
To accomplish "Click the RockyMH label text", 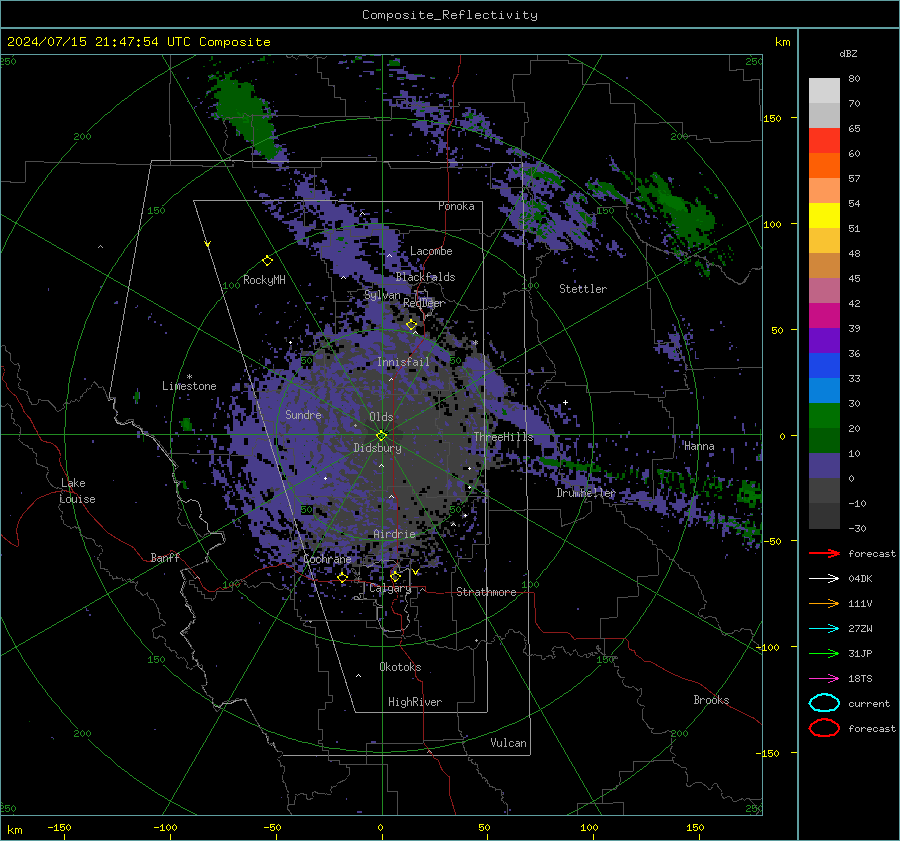I will (264, 280).
